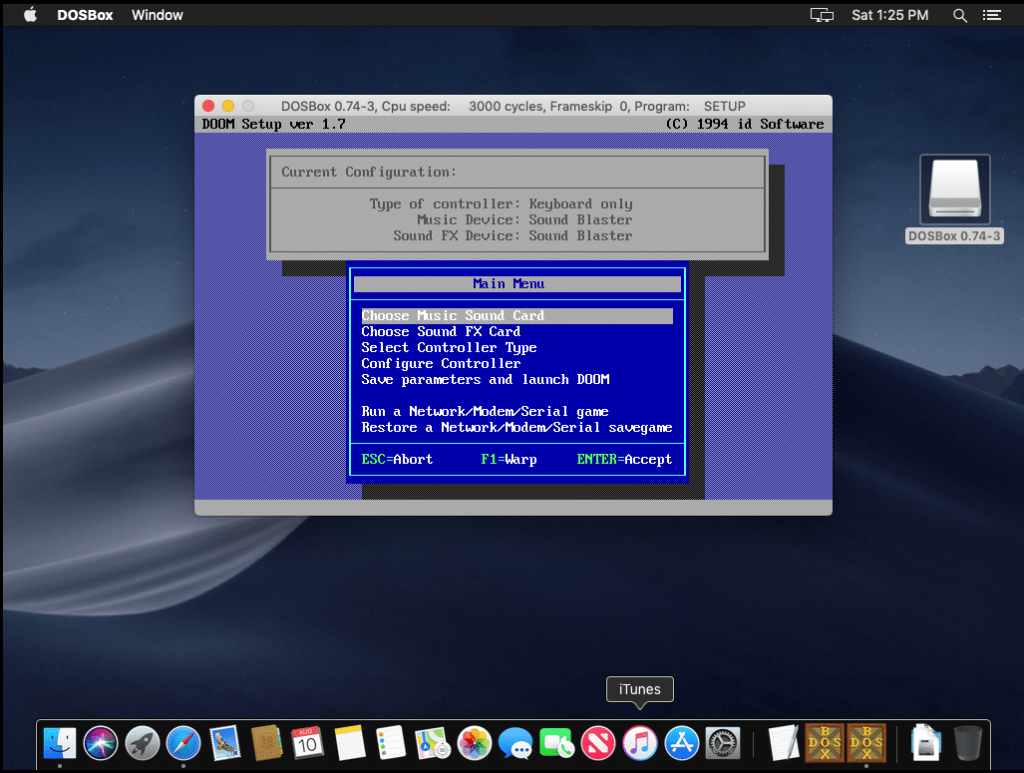The height and width of the screenshot is (773, 1024).
Task: Open the Window menu in the menu bar
Action: click(156, 14)
